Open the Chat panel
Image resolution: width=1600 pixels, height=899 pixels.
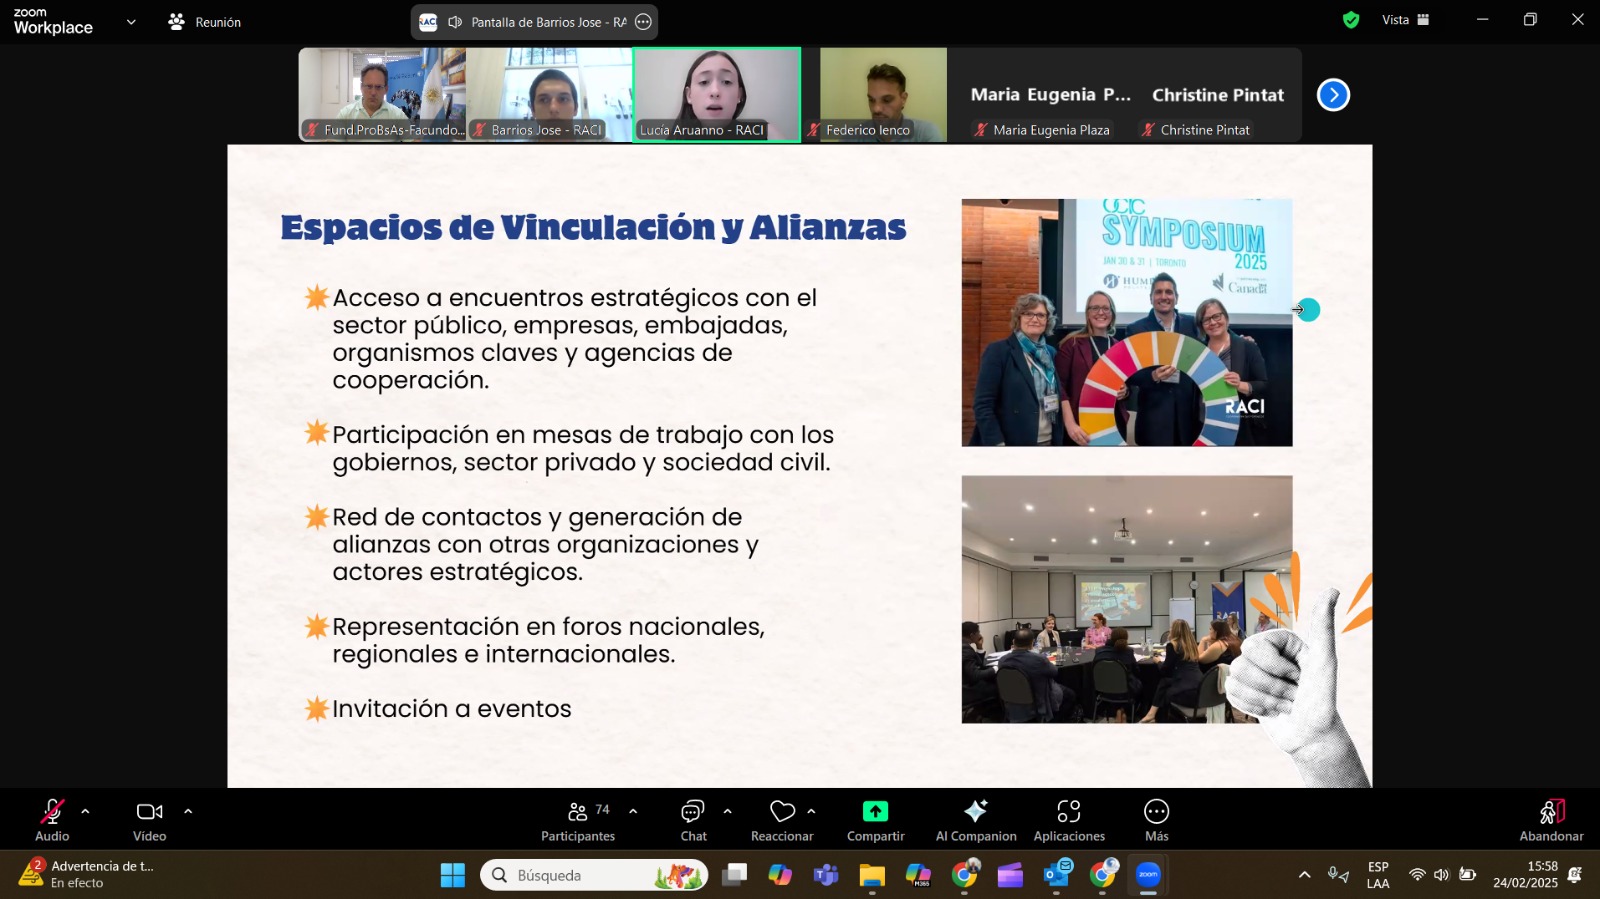693,820
